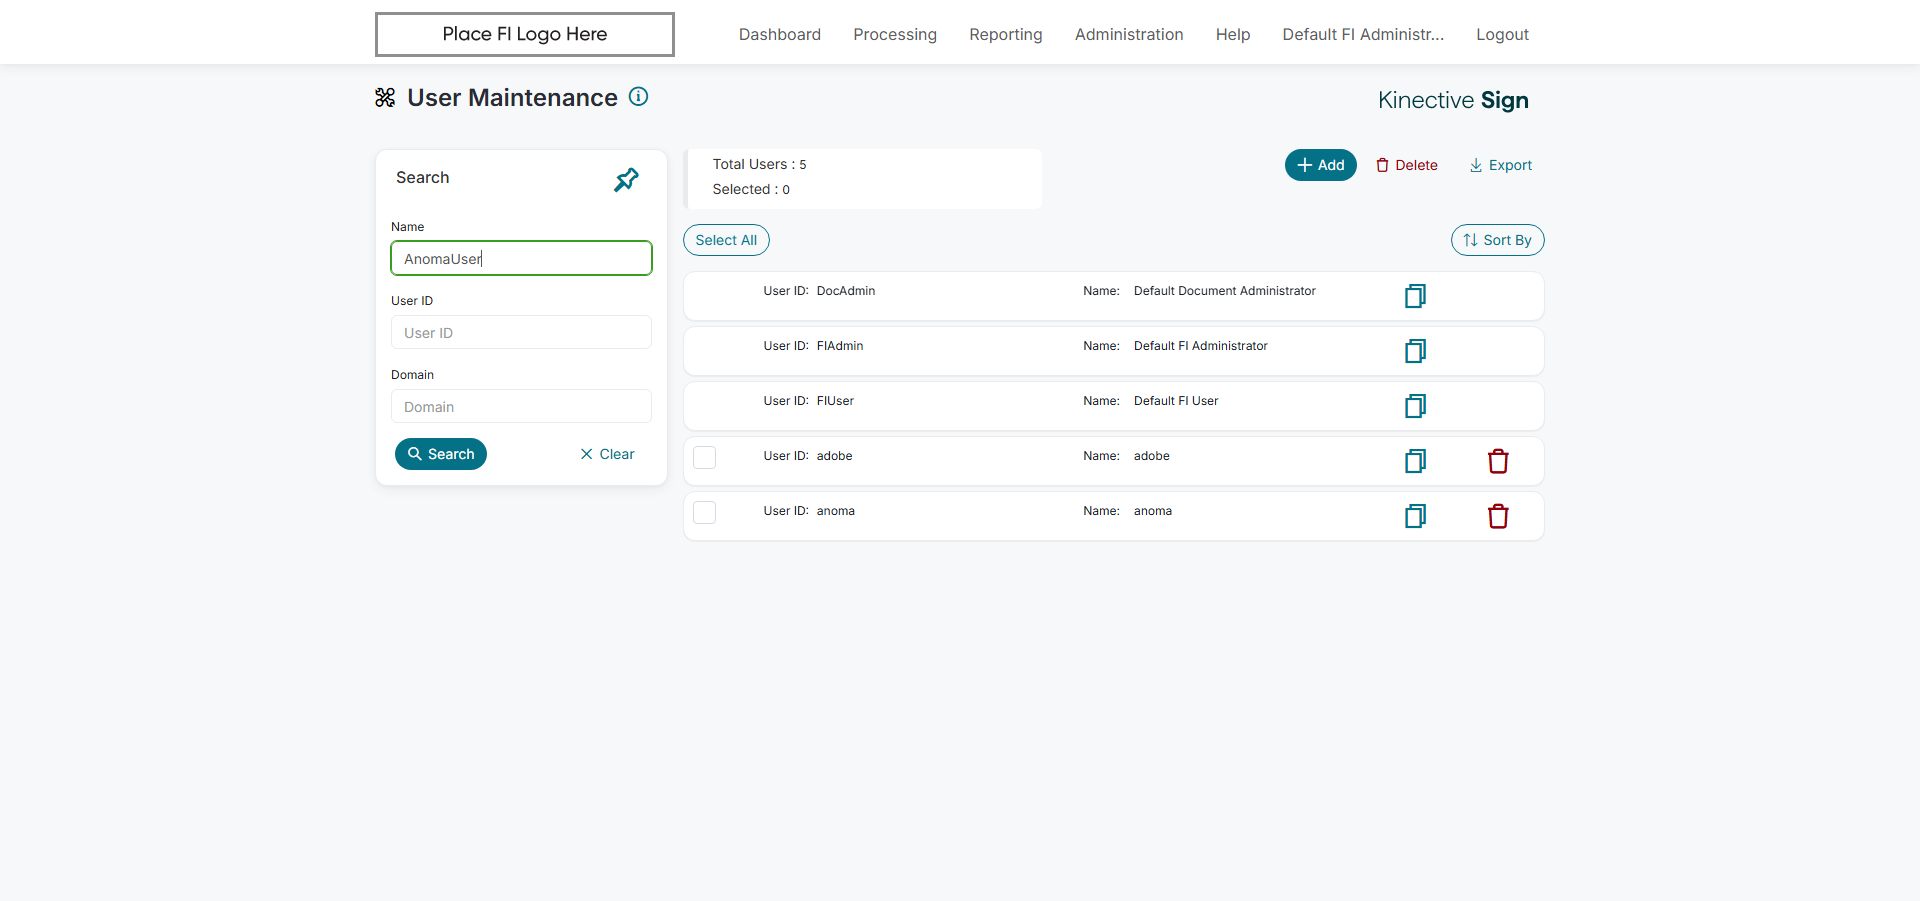The width and height of the screenshot is (1920, 901).
Task: Click the 'FIAdmin' user ID text
Action: pyautogui.click(x=840, y=346)
